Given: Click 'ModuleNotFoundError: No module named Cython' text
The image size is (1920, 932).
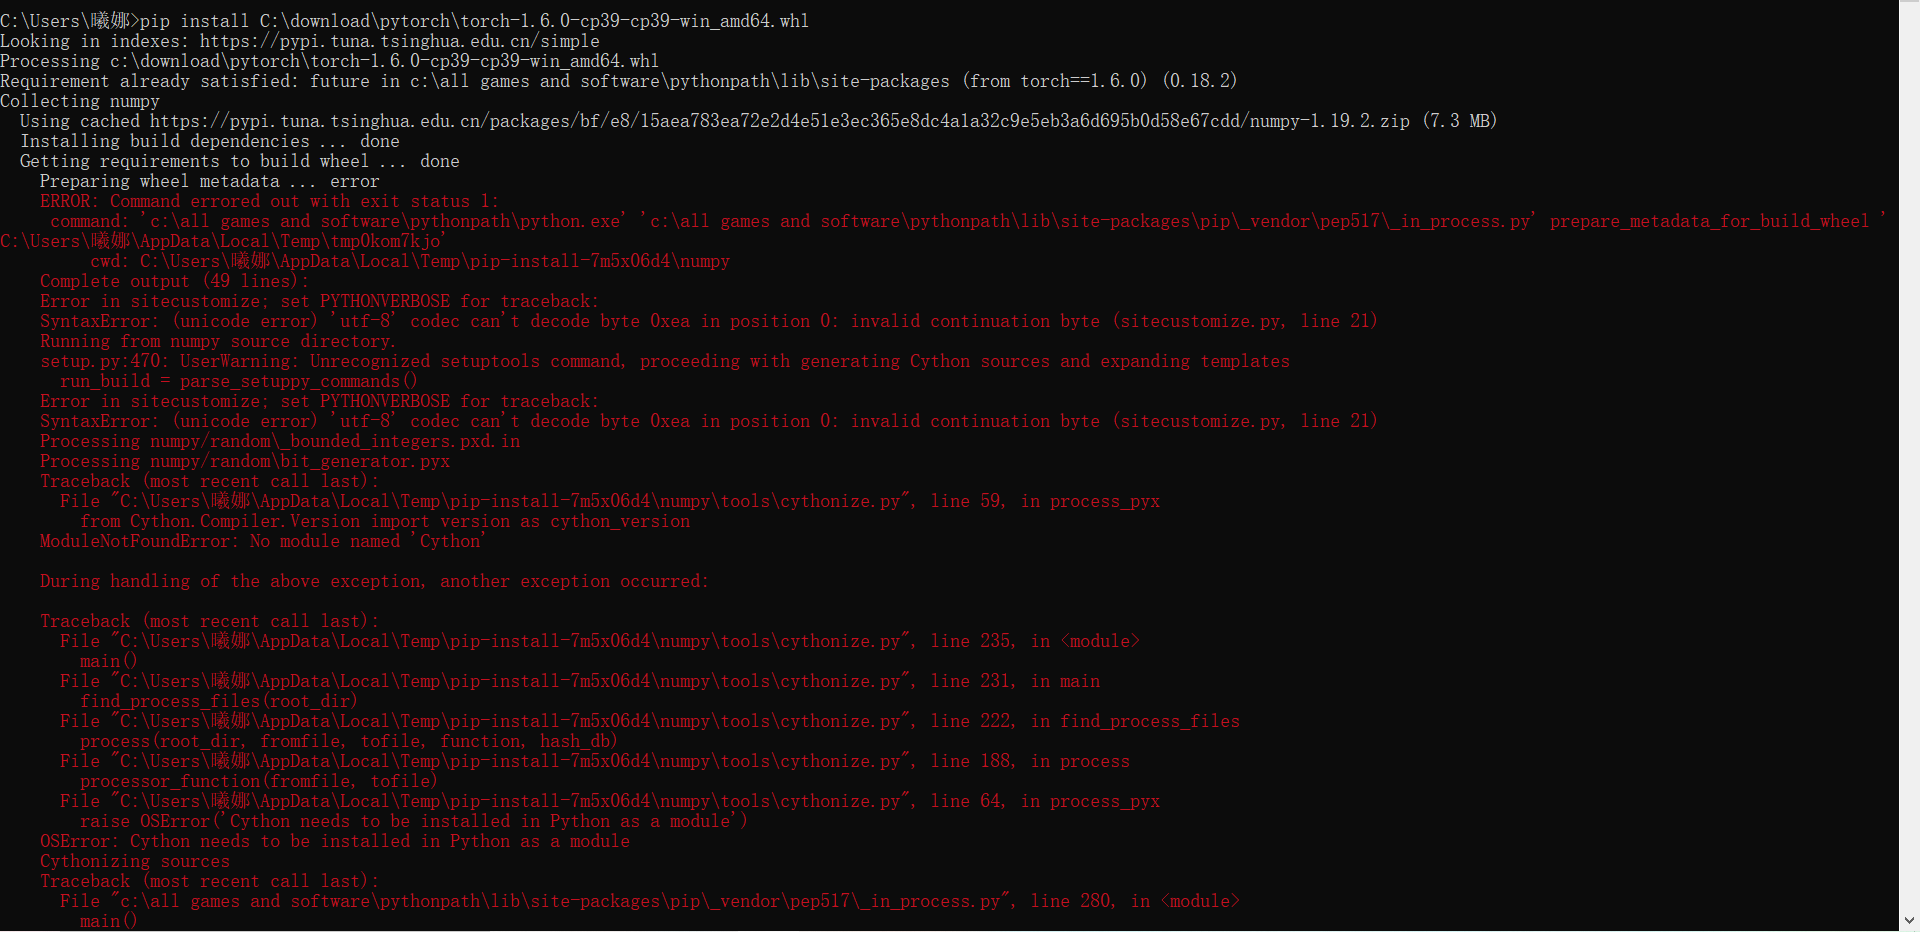Looking at the screenshot, I should click(x=262, y=541).
